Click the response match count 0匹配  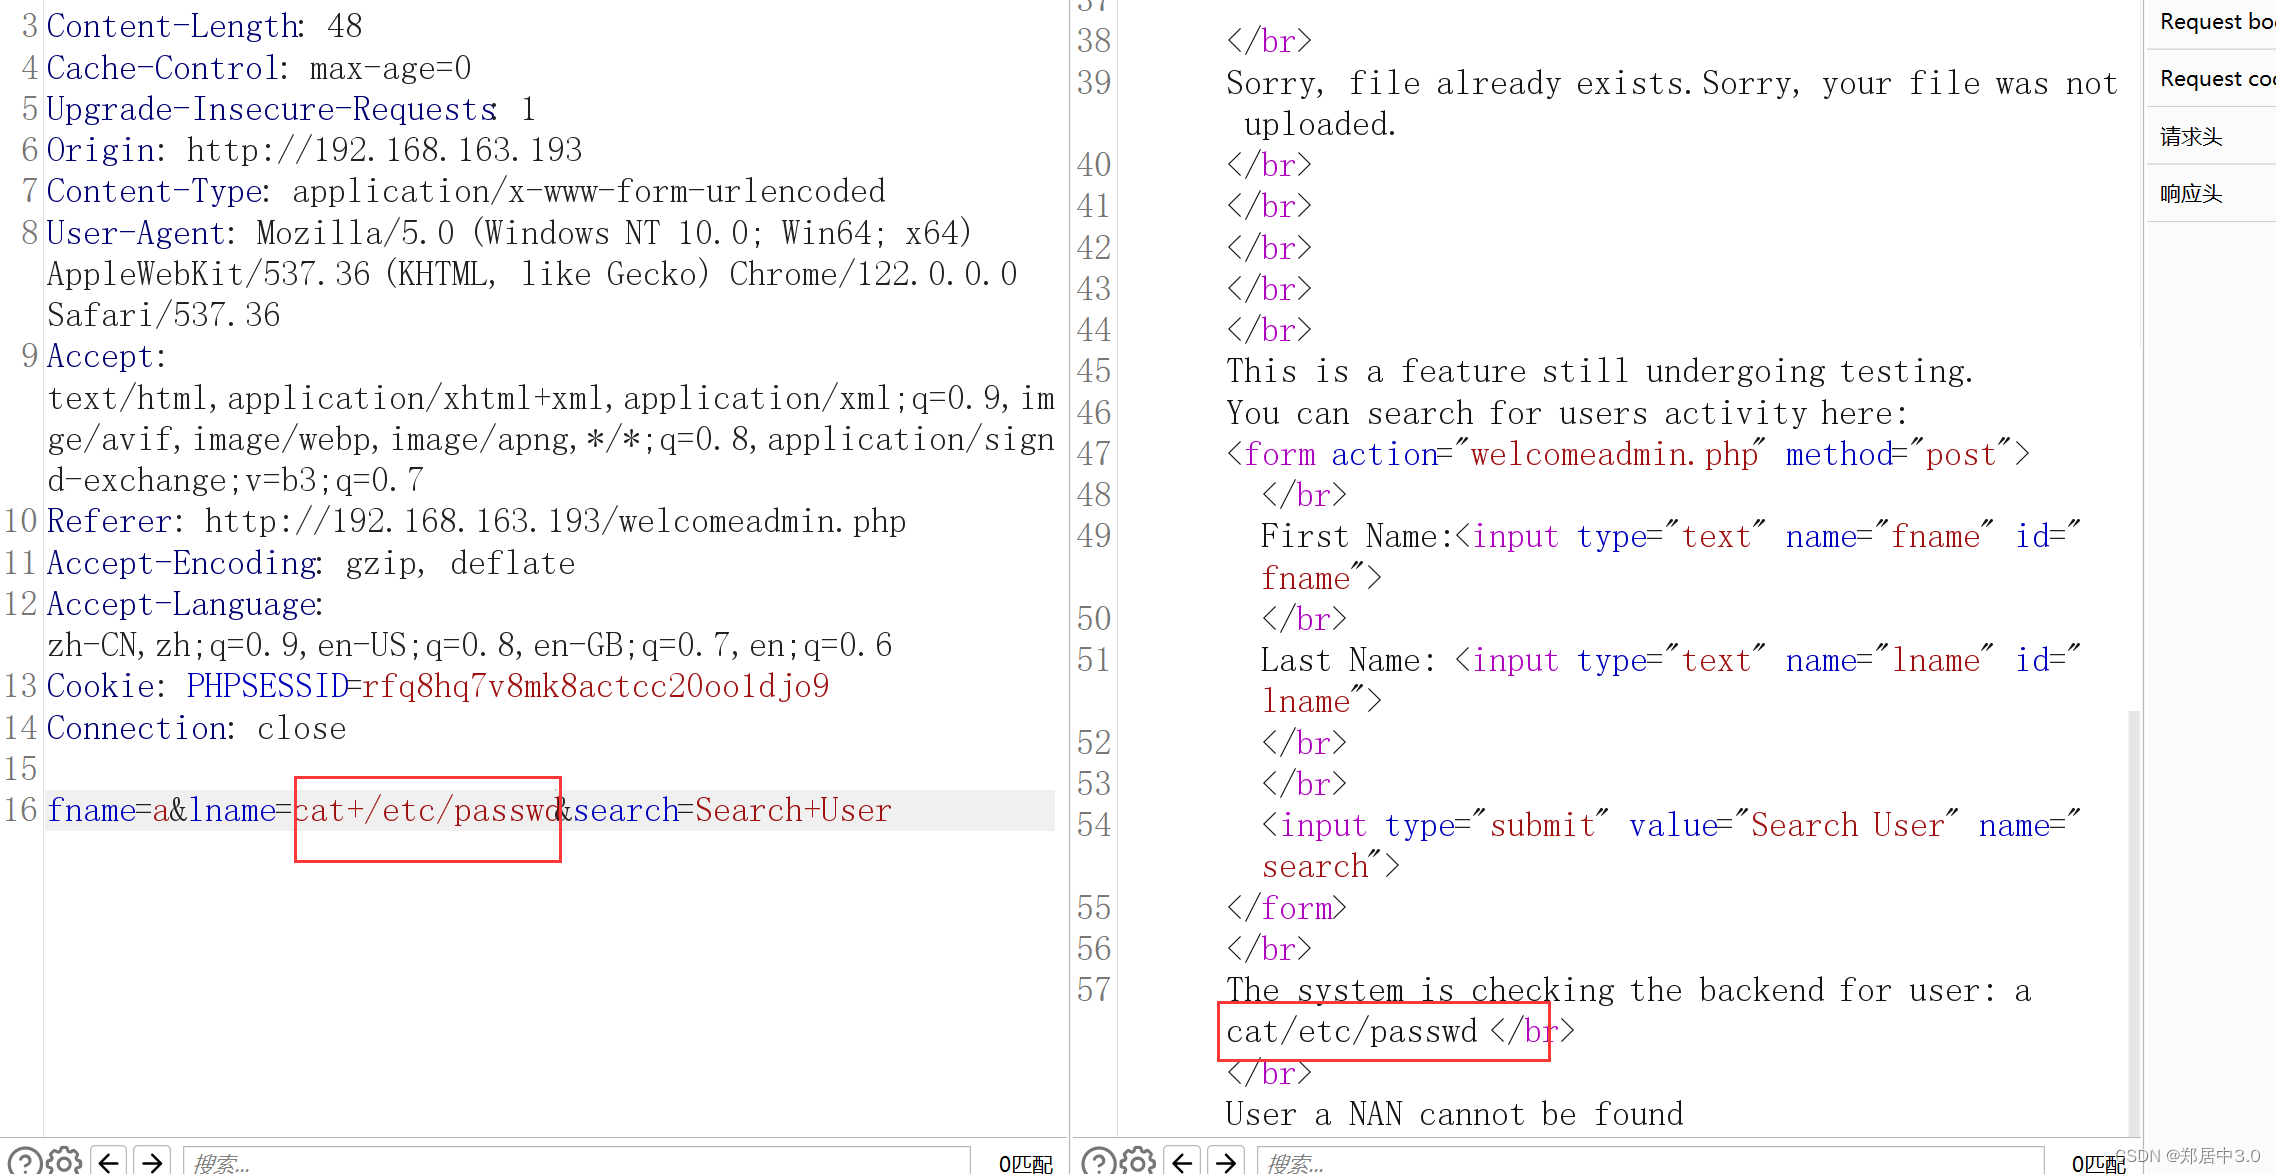2098,1163
